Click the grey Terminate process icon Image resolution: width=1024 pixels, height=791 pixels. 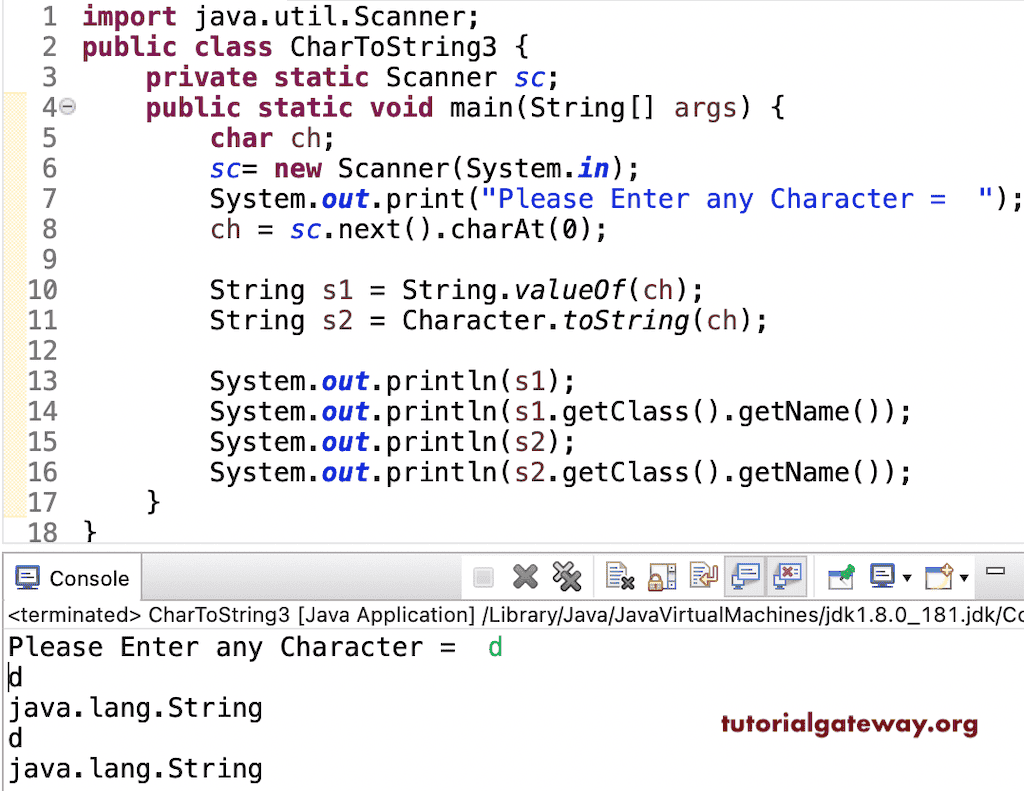click(484, 577)
